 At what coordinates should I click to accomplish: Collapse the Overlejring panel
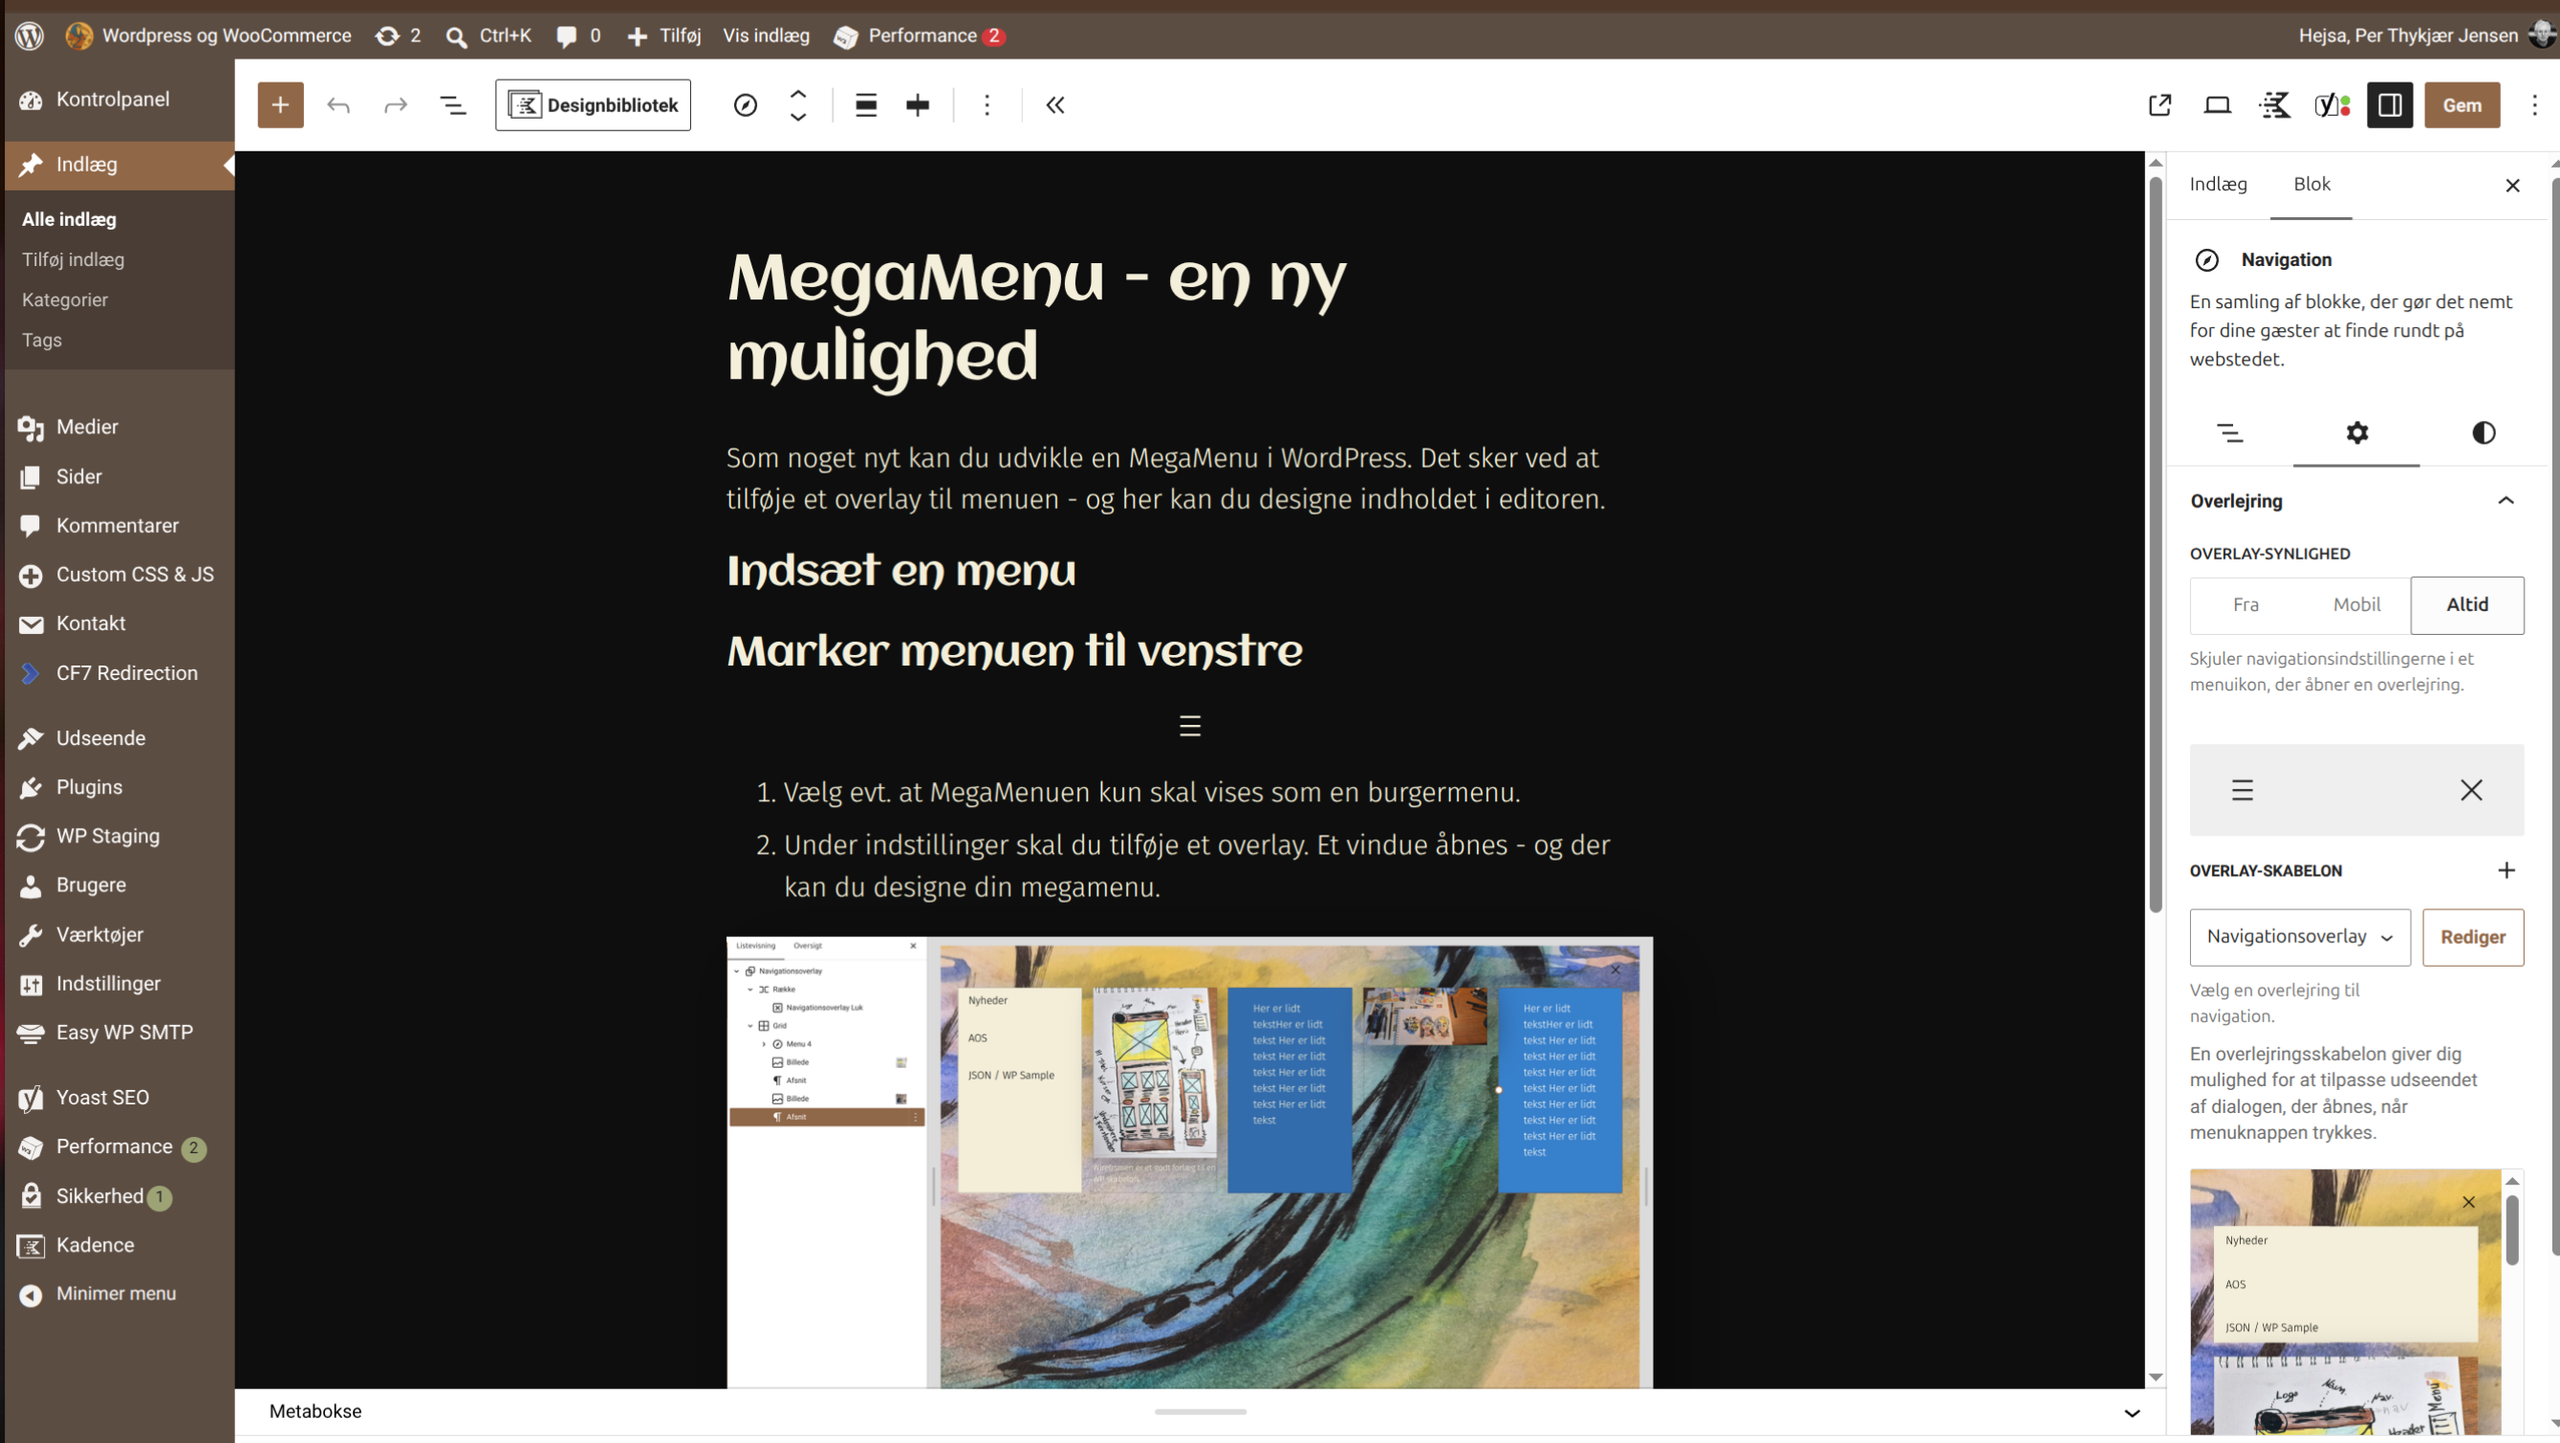(2505, 501)
